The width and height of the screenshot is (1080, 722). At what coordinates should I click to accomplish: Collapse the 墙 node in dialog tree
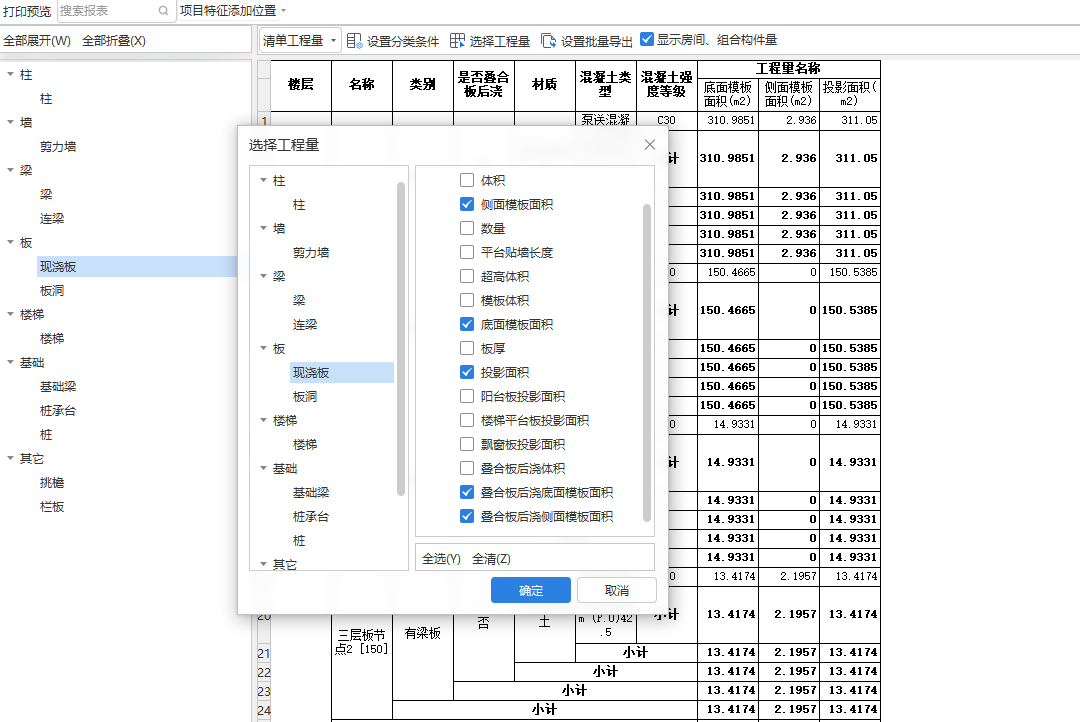tap(263, 228)
